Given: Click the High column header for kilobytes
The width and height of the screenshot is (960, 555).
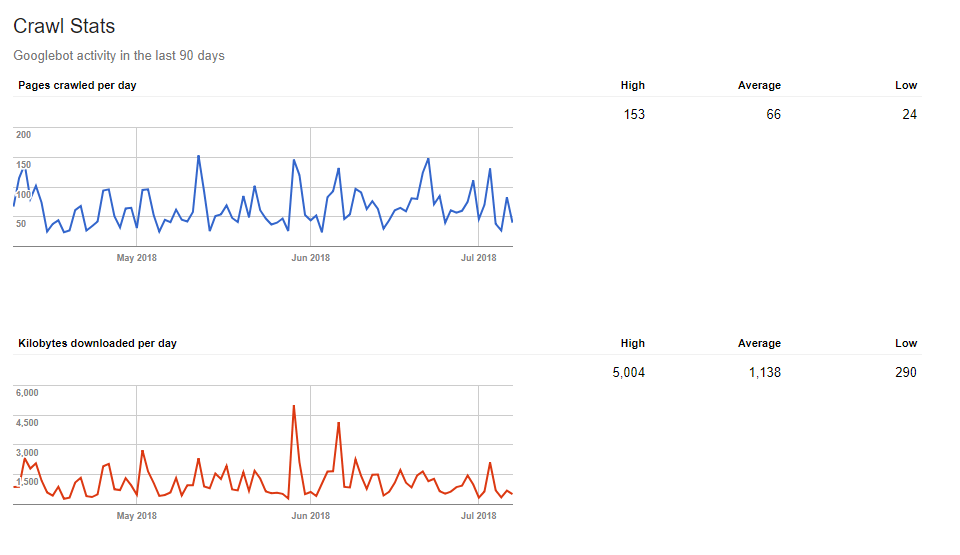Looking at the screenshot, I should [x=632, y=343].
